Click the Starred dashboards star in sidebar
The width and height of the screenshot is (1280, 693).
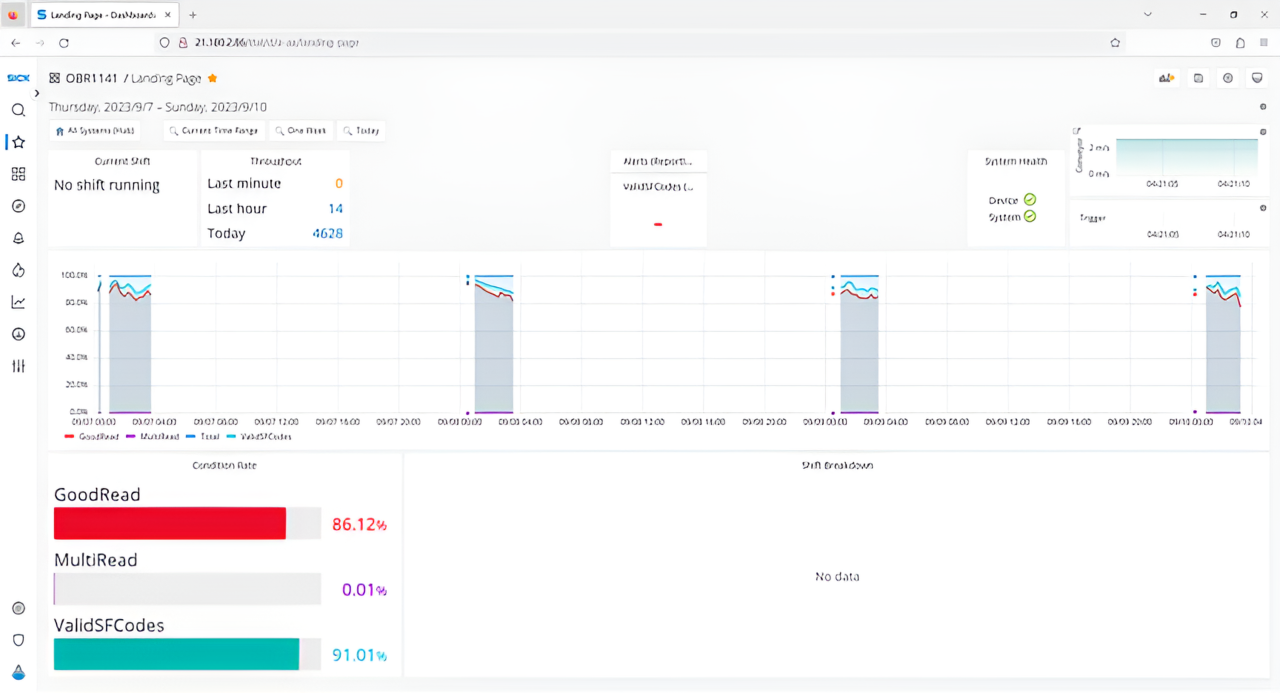click(x=18, y=142)
